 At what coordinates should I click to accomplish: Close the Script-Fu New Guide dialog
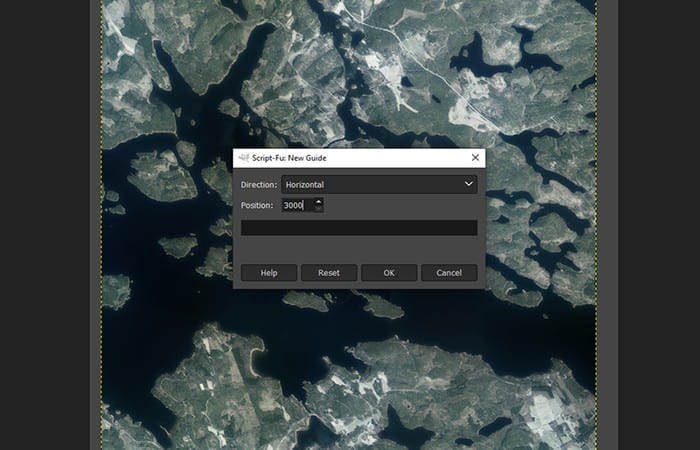[x=475, y=158]
